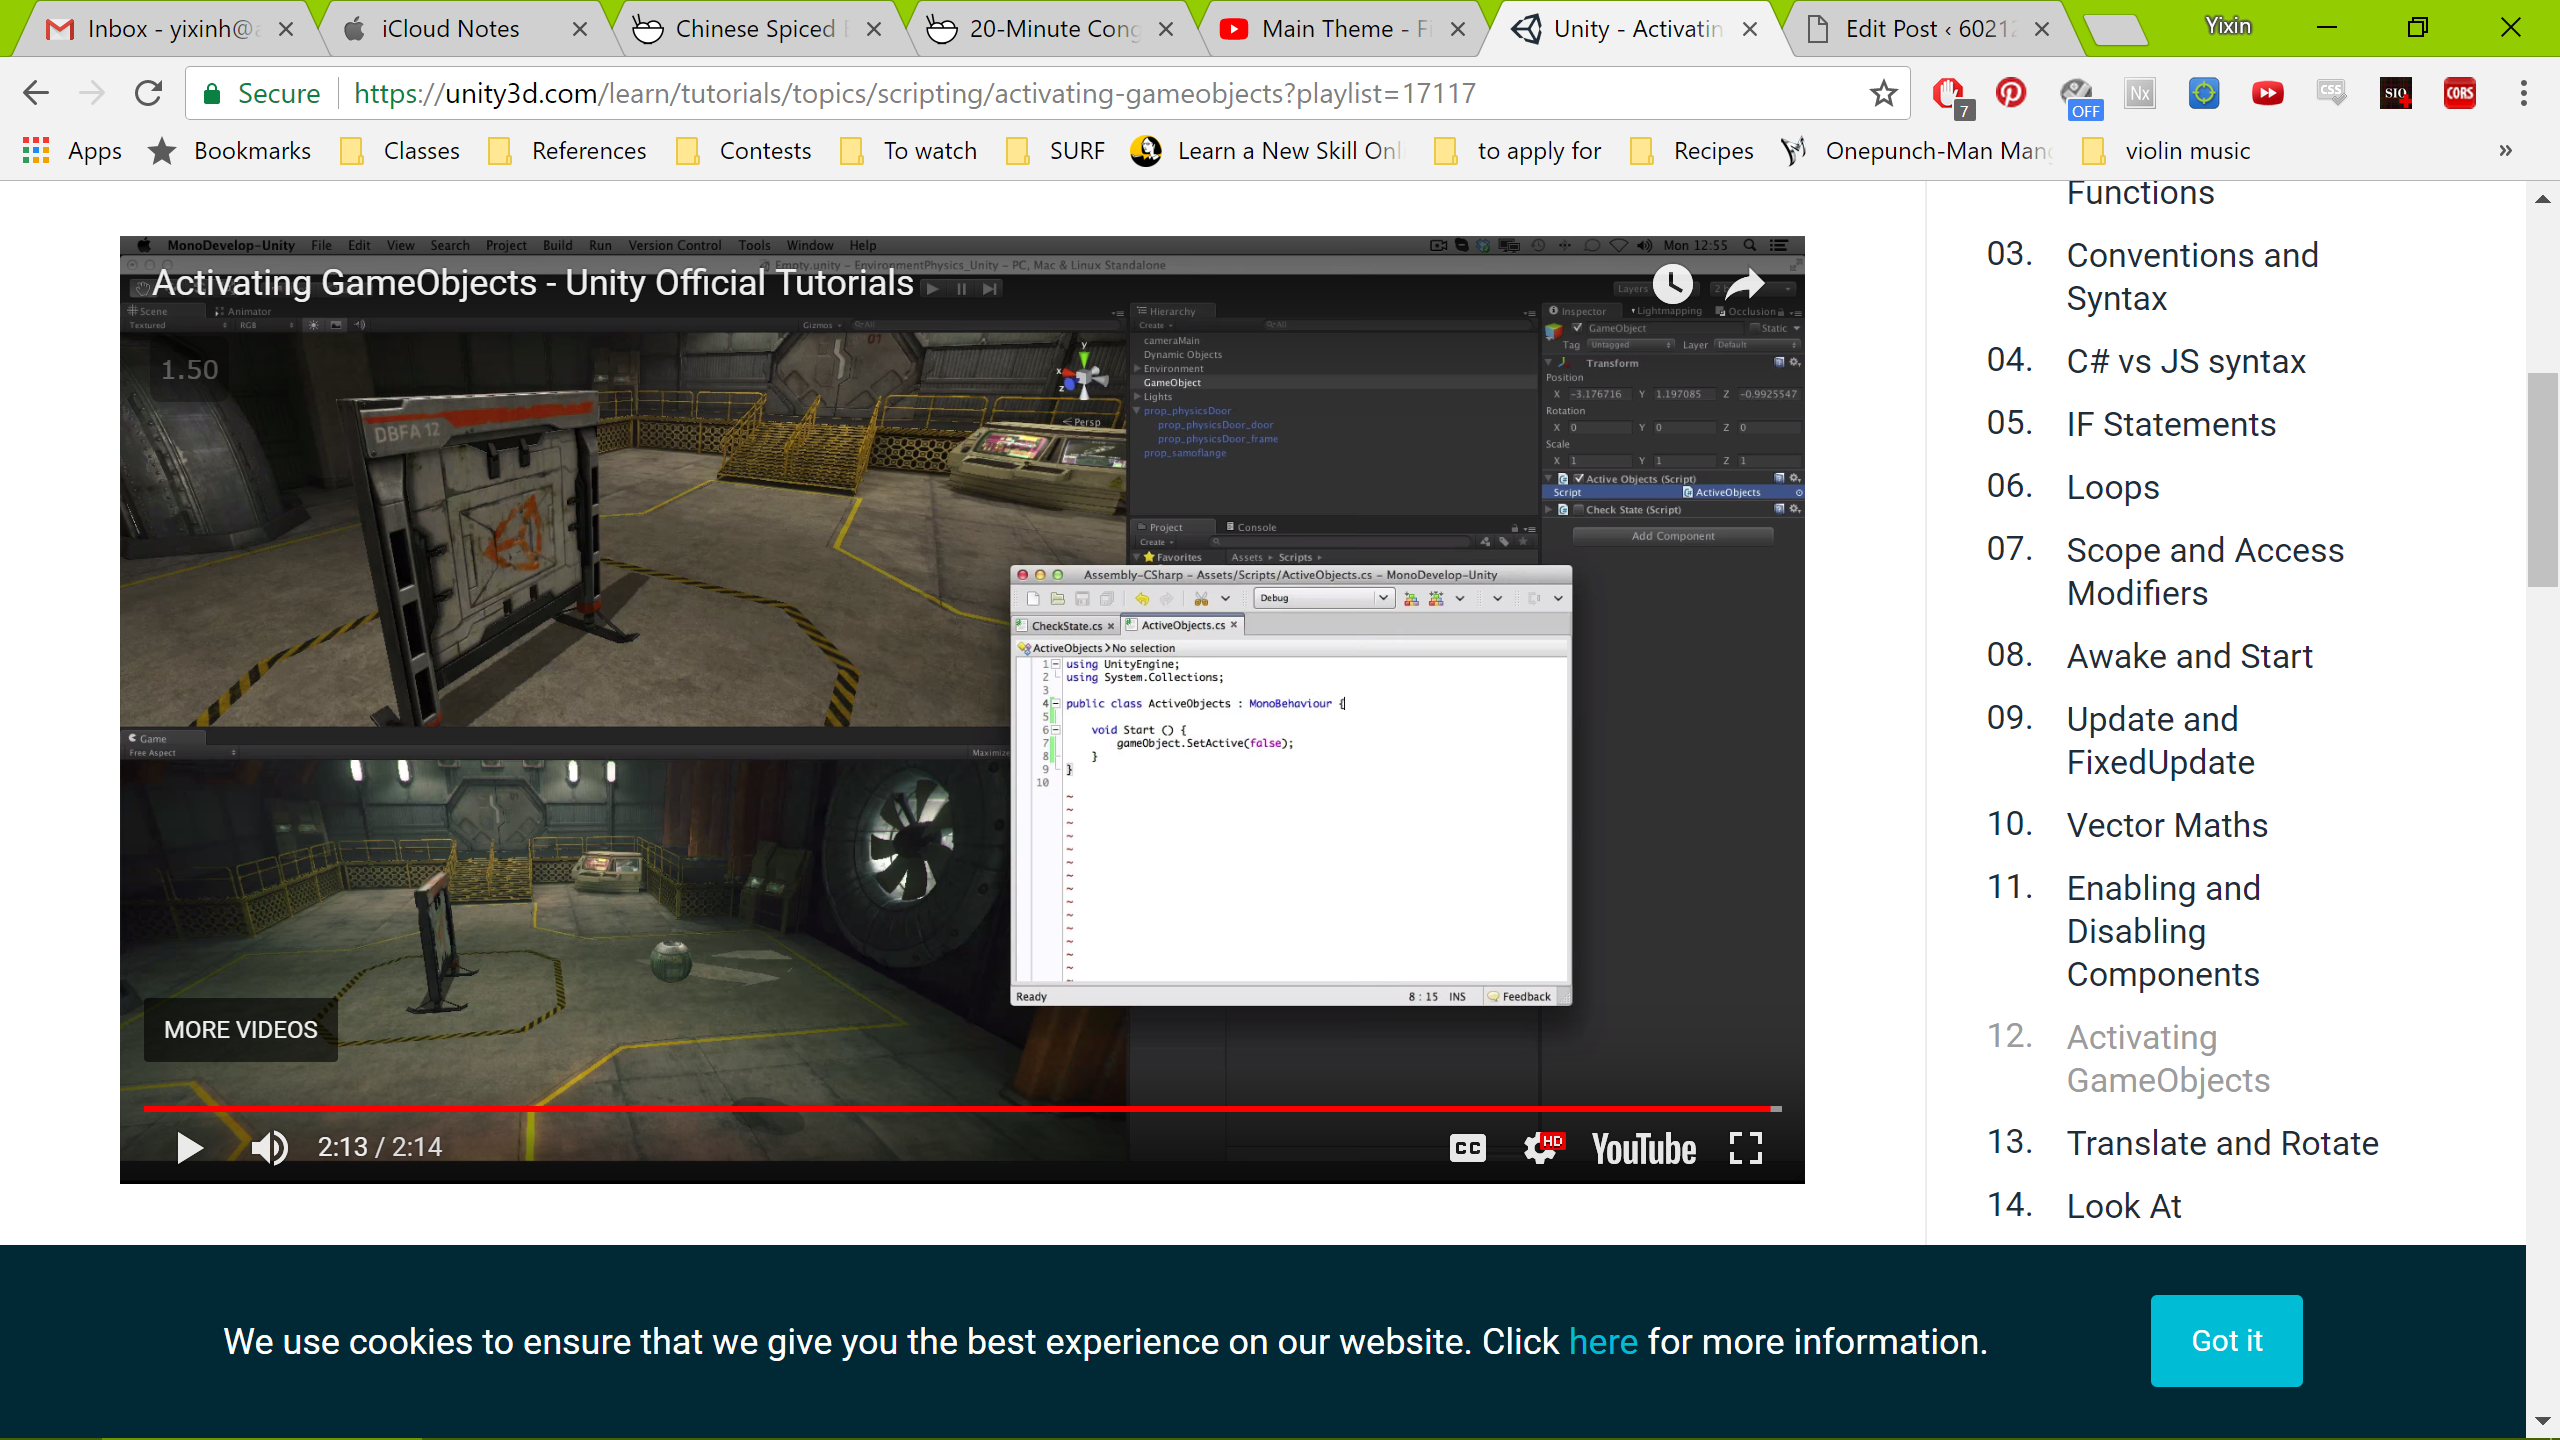The width and height of the screenshot is (2560, 1440).
Task: Click the CSS extension icon
Action: pyautogui.click(x=2331, y=93)
